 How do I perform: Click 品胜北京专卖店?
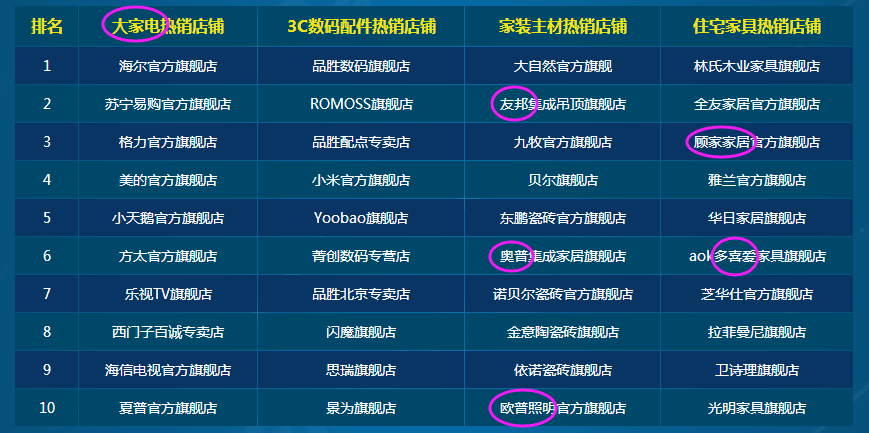(361, 294)
